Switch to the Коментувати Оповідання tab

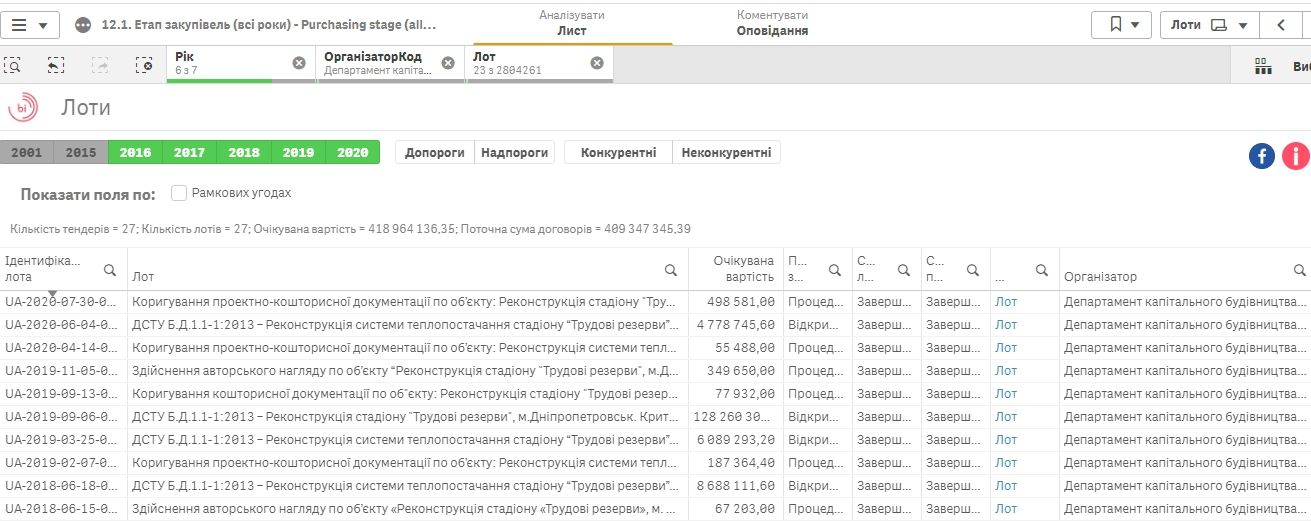tap(772, 23)
